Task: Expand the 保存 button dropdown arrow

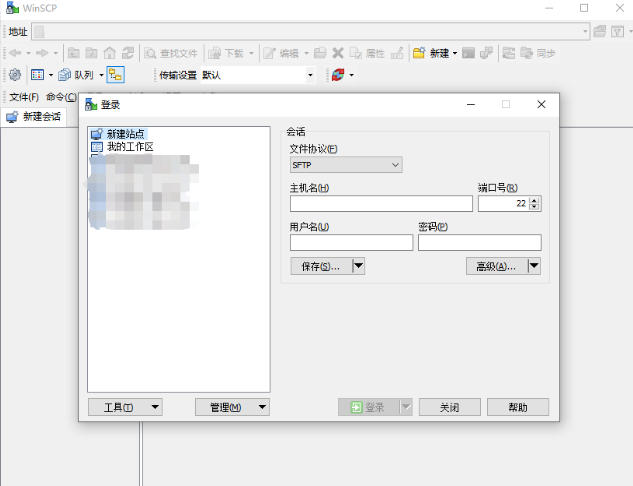Action: click(358, 266)
